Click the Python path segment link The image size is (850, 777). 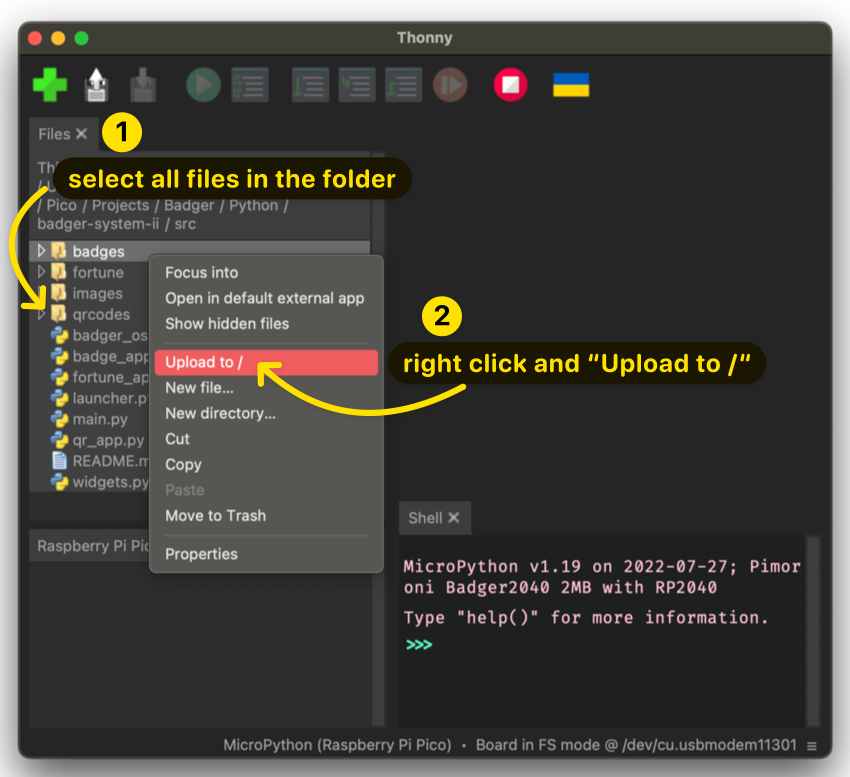[x=254, y=206]
